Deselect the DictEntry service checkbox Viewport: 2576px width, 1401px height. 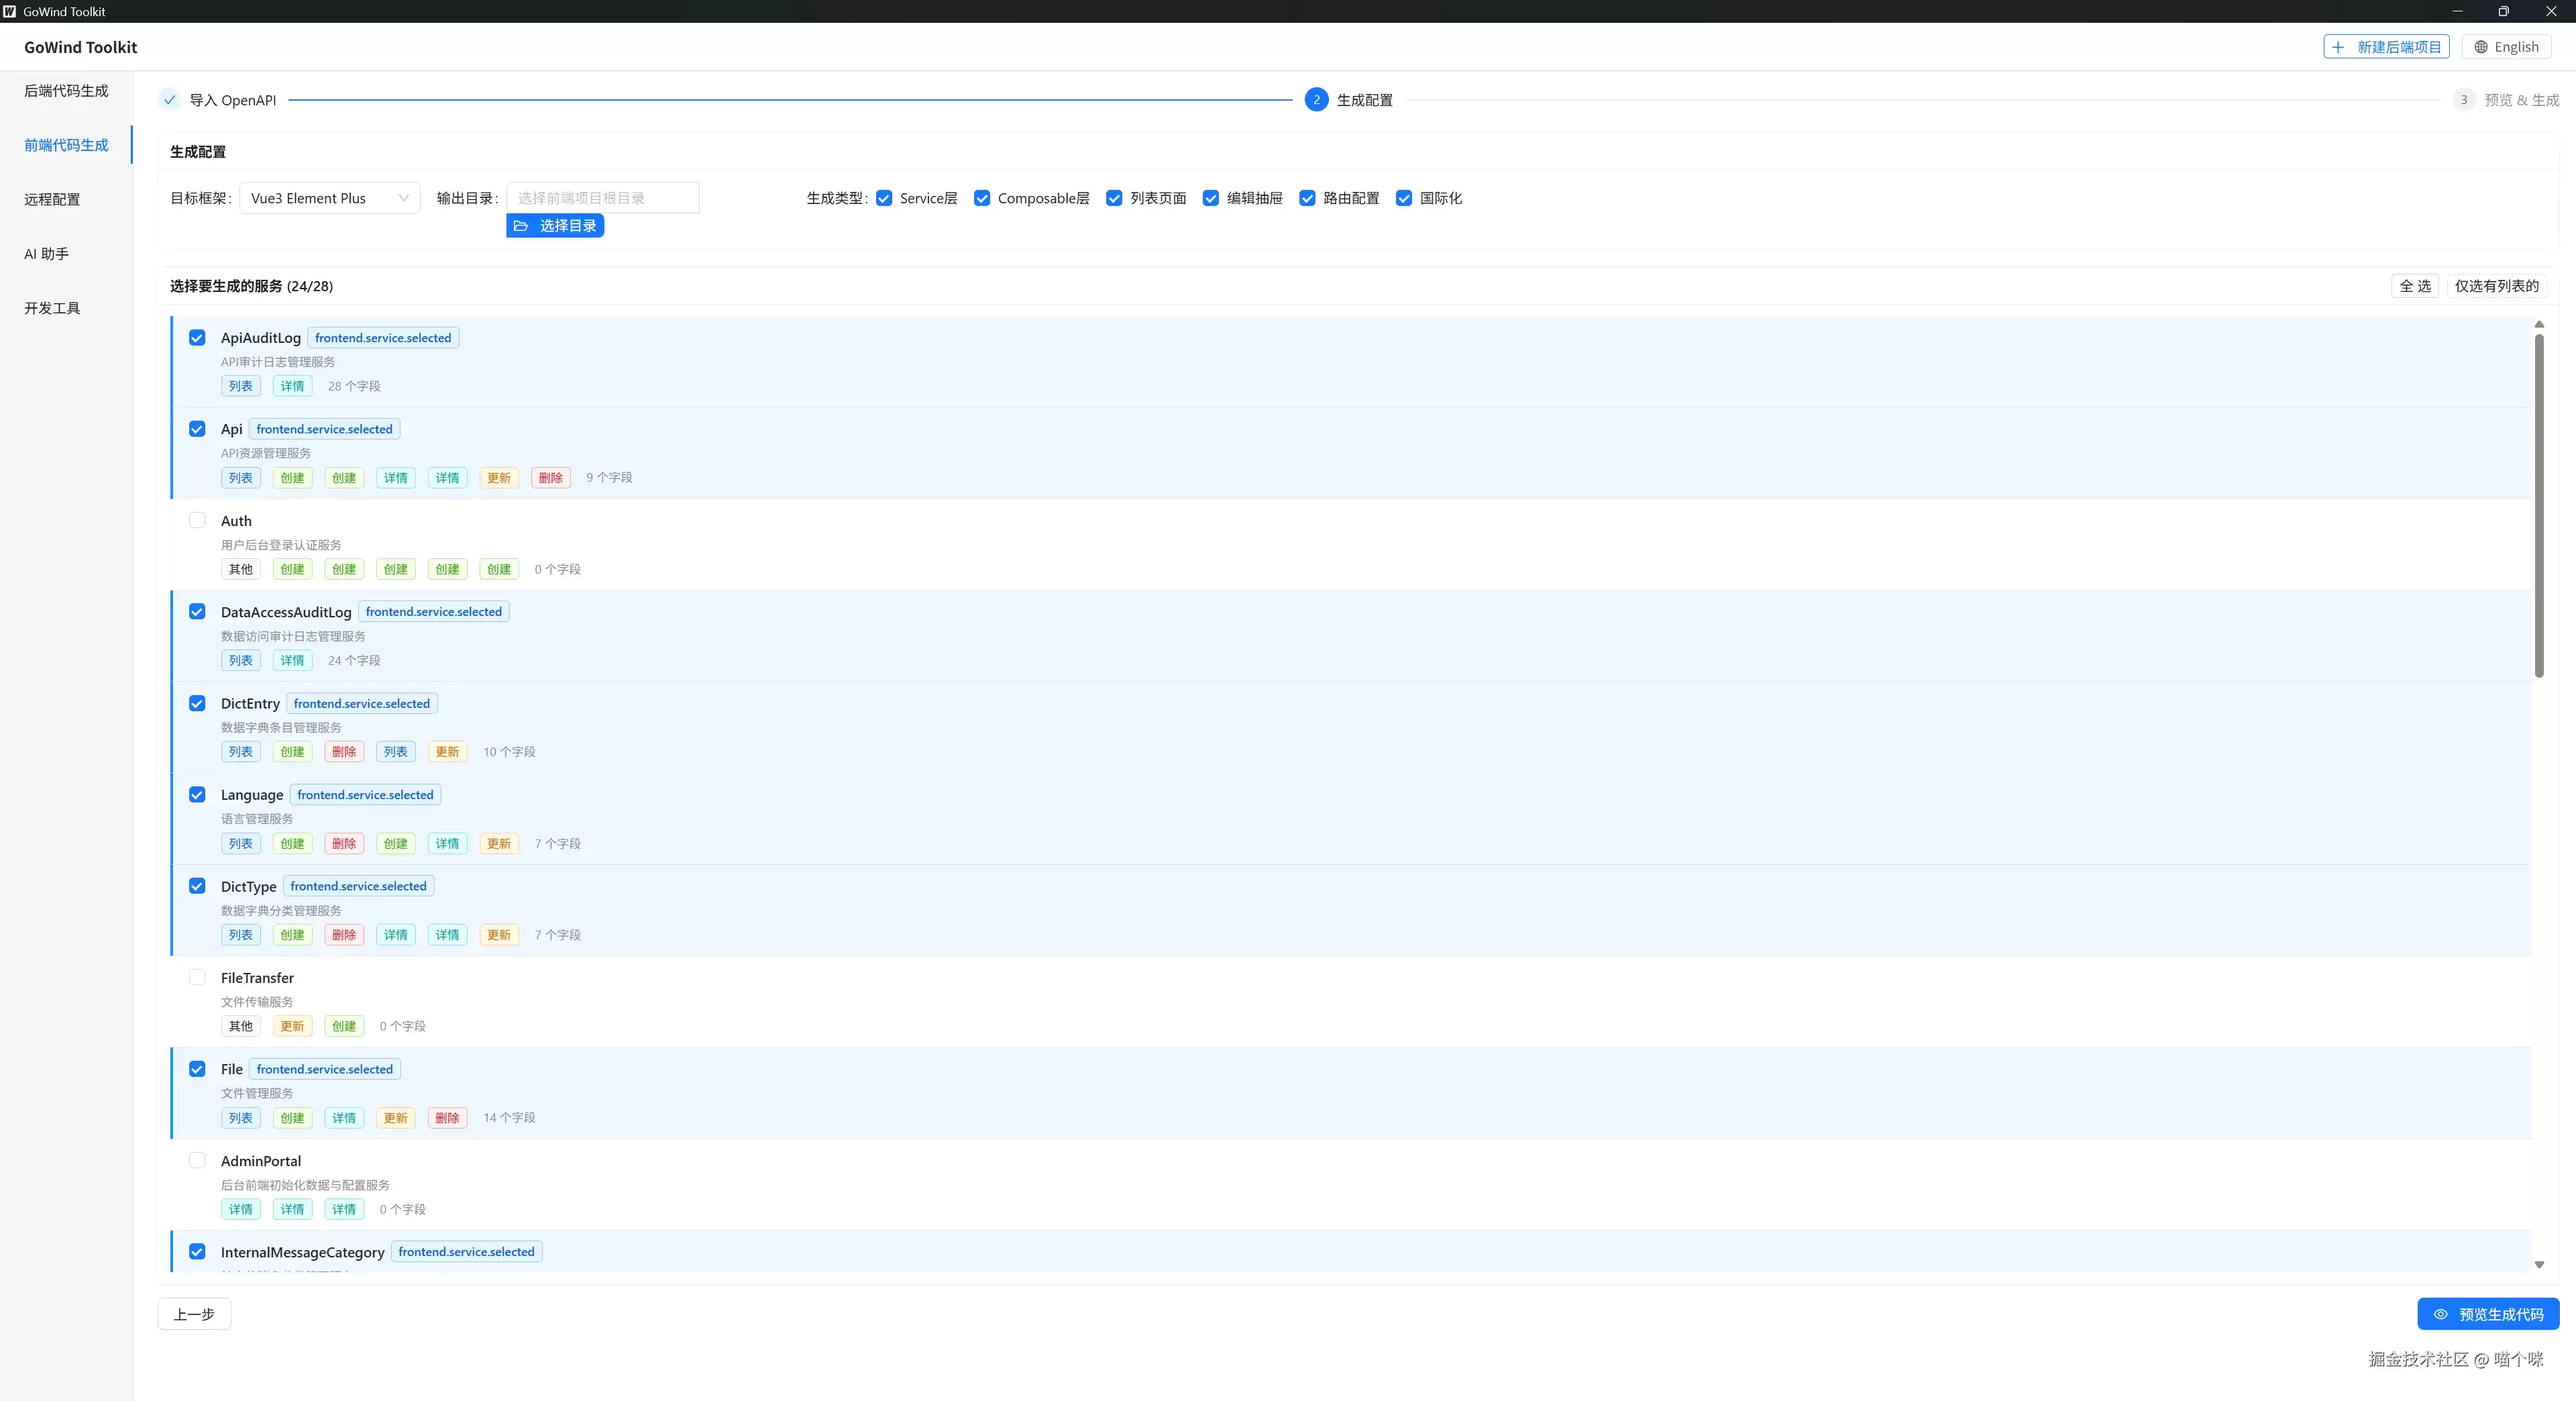pos(197,703)
